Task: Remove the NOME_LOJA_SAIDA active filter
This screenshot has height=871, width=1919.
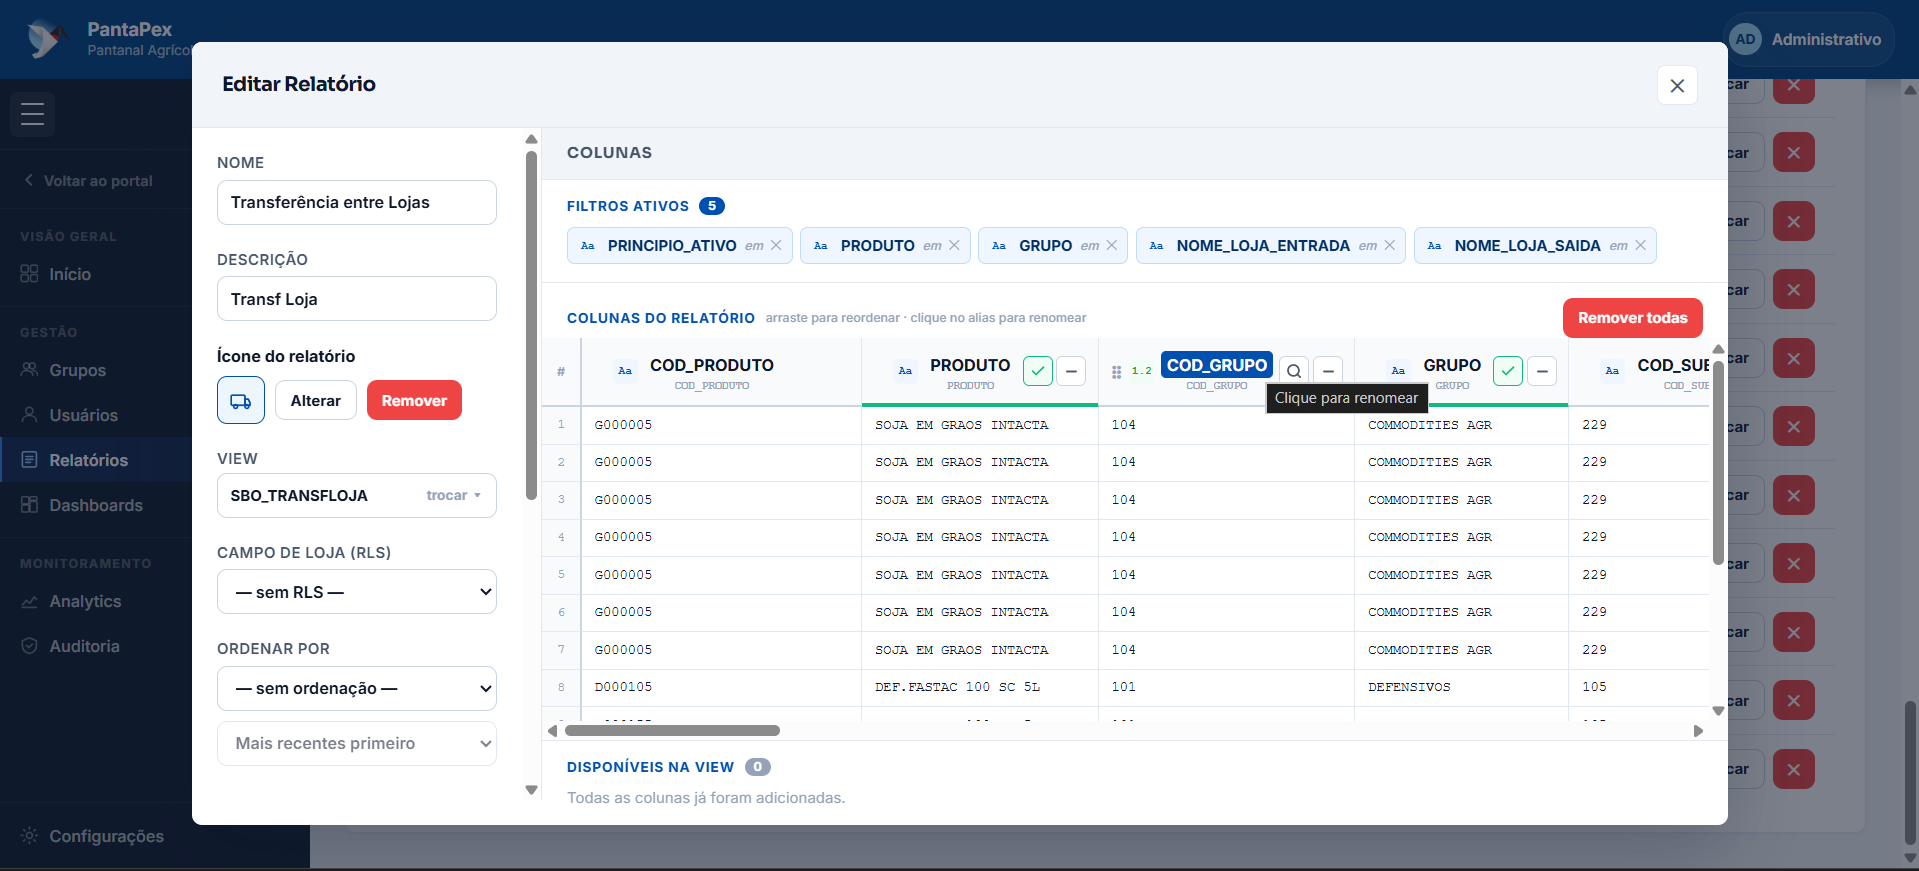Action: tap(1641, 245)
